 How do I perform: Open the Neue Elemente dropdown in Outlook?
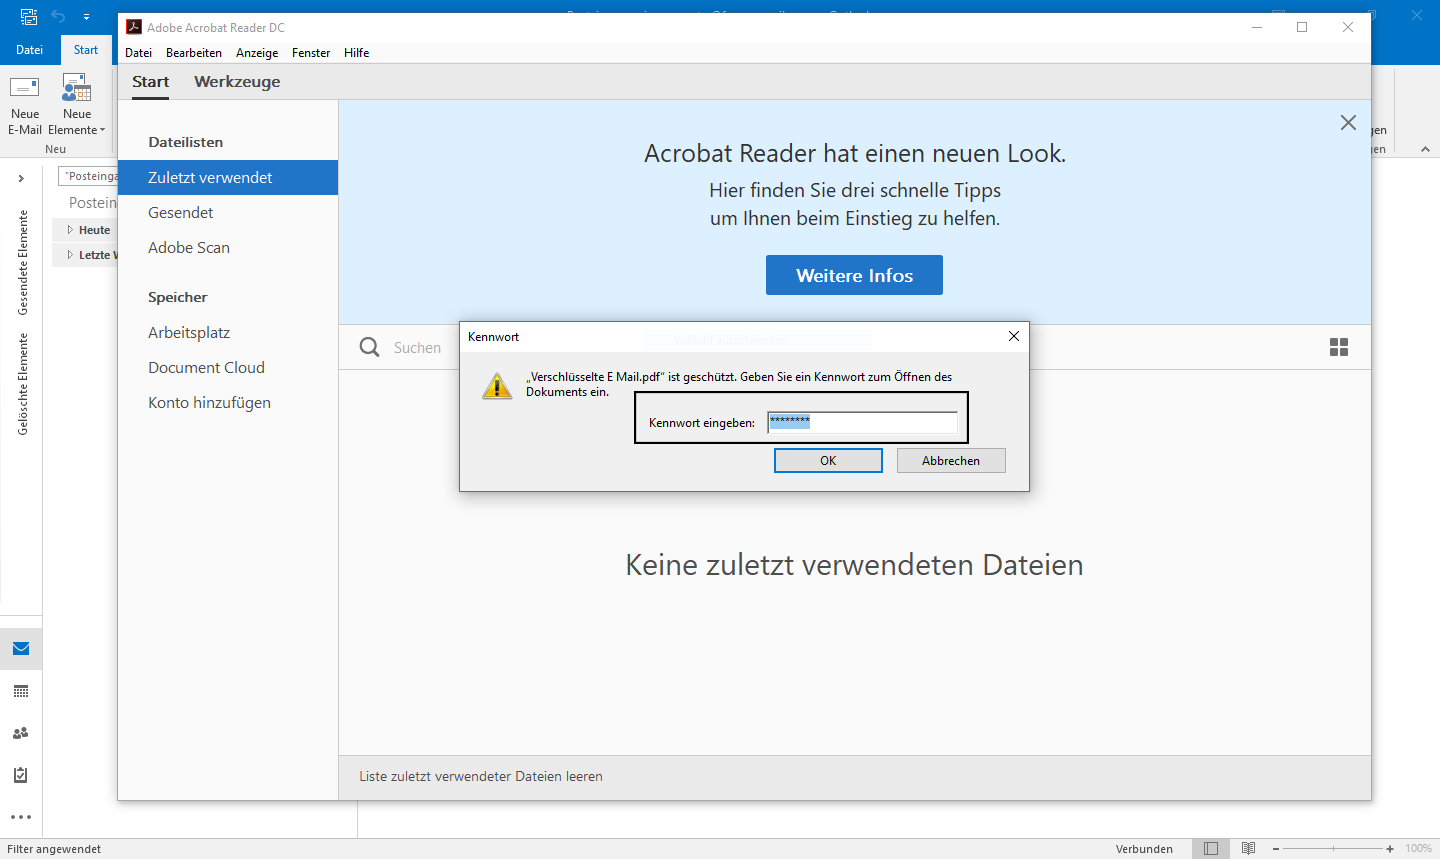[77, 105]
